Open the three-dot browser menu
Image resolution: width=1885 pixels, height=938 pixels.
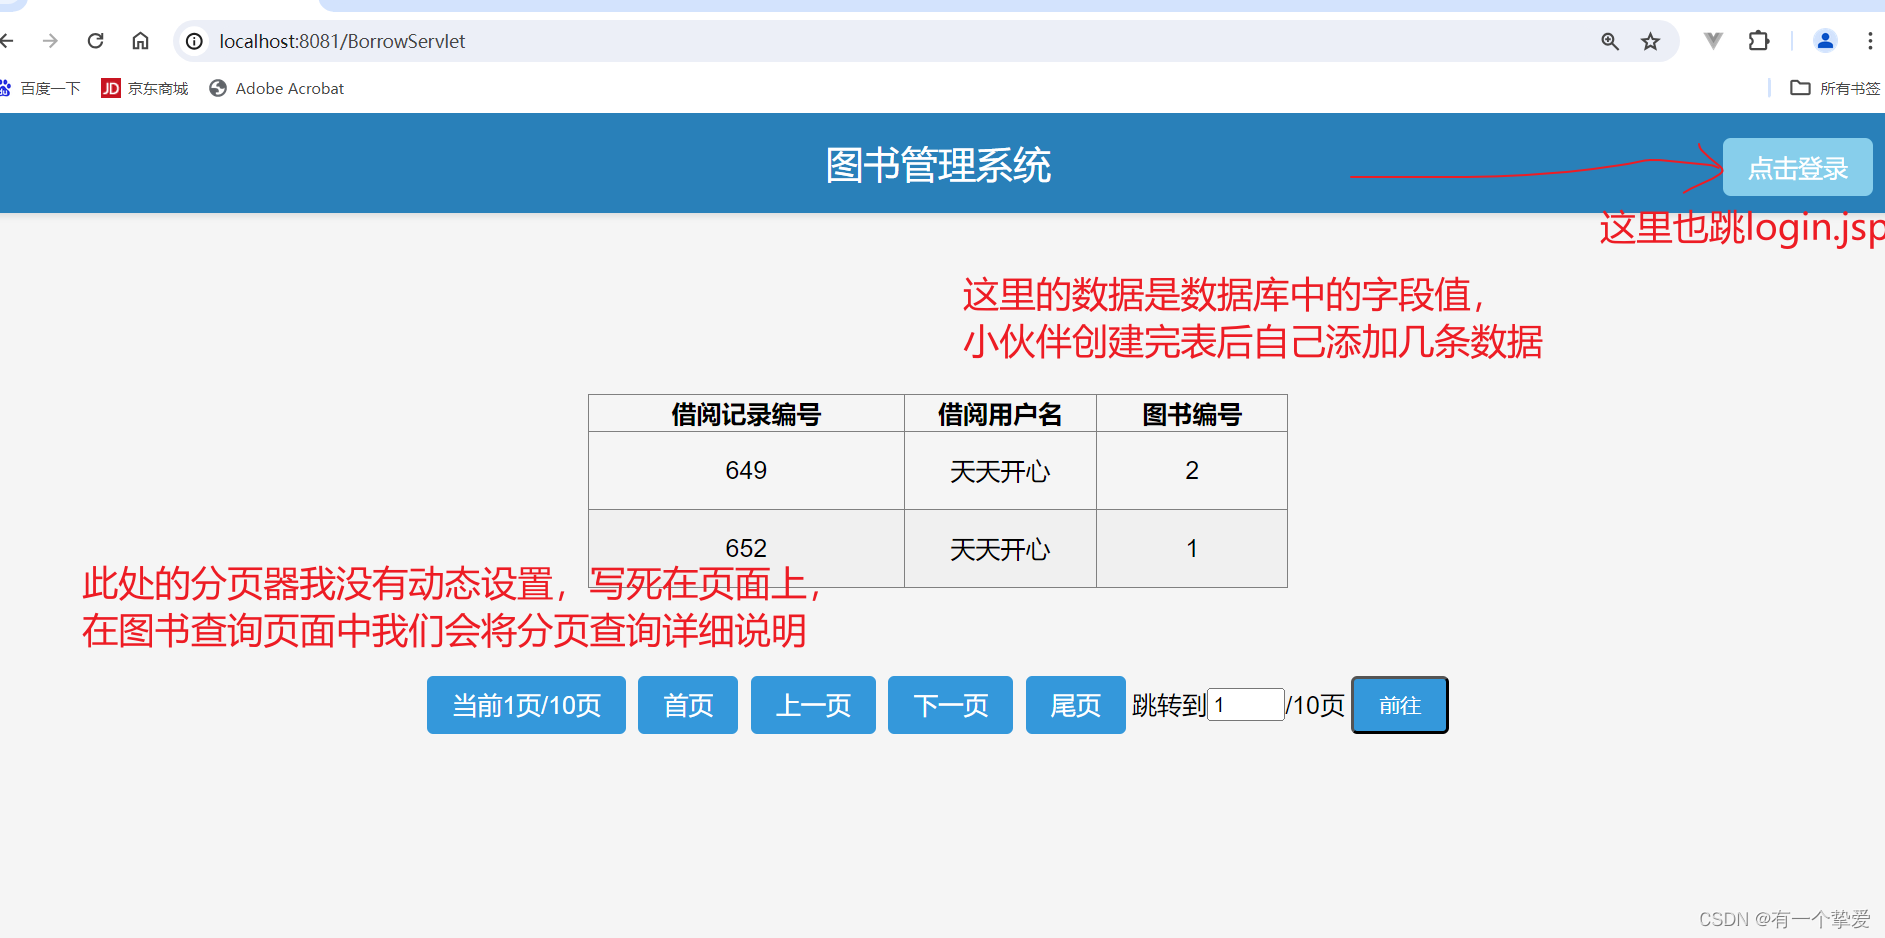pos(1872,41)
